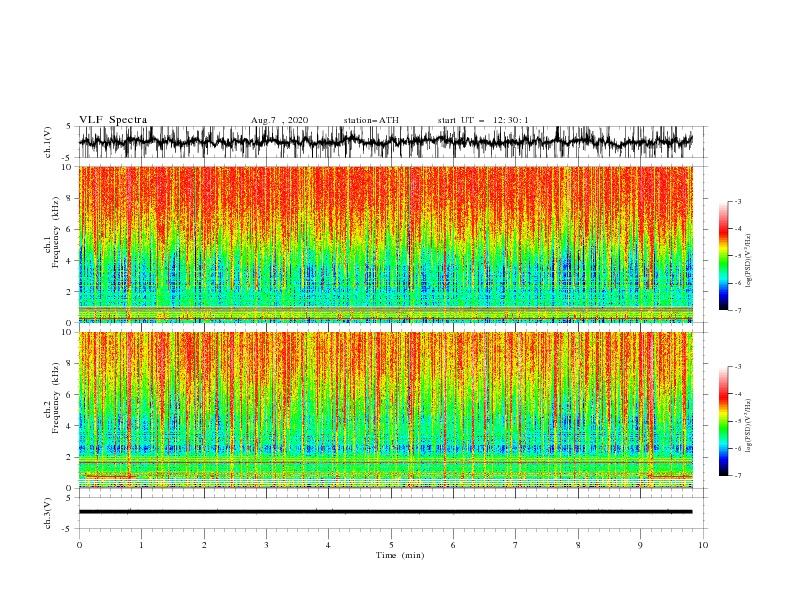Click the ch.2 spectrogram panel
This screenshot has height=612, width=792.
[x=385, y=410]
